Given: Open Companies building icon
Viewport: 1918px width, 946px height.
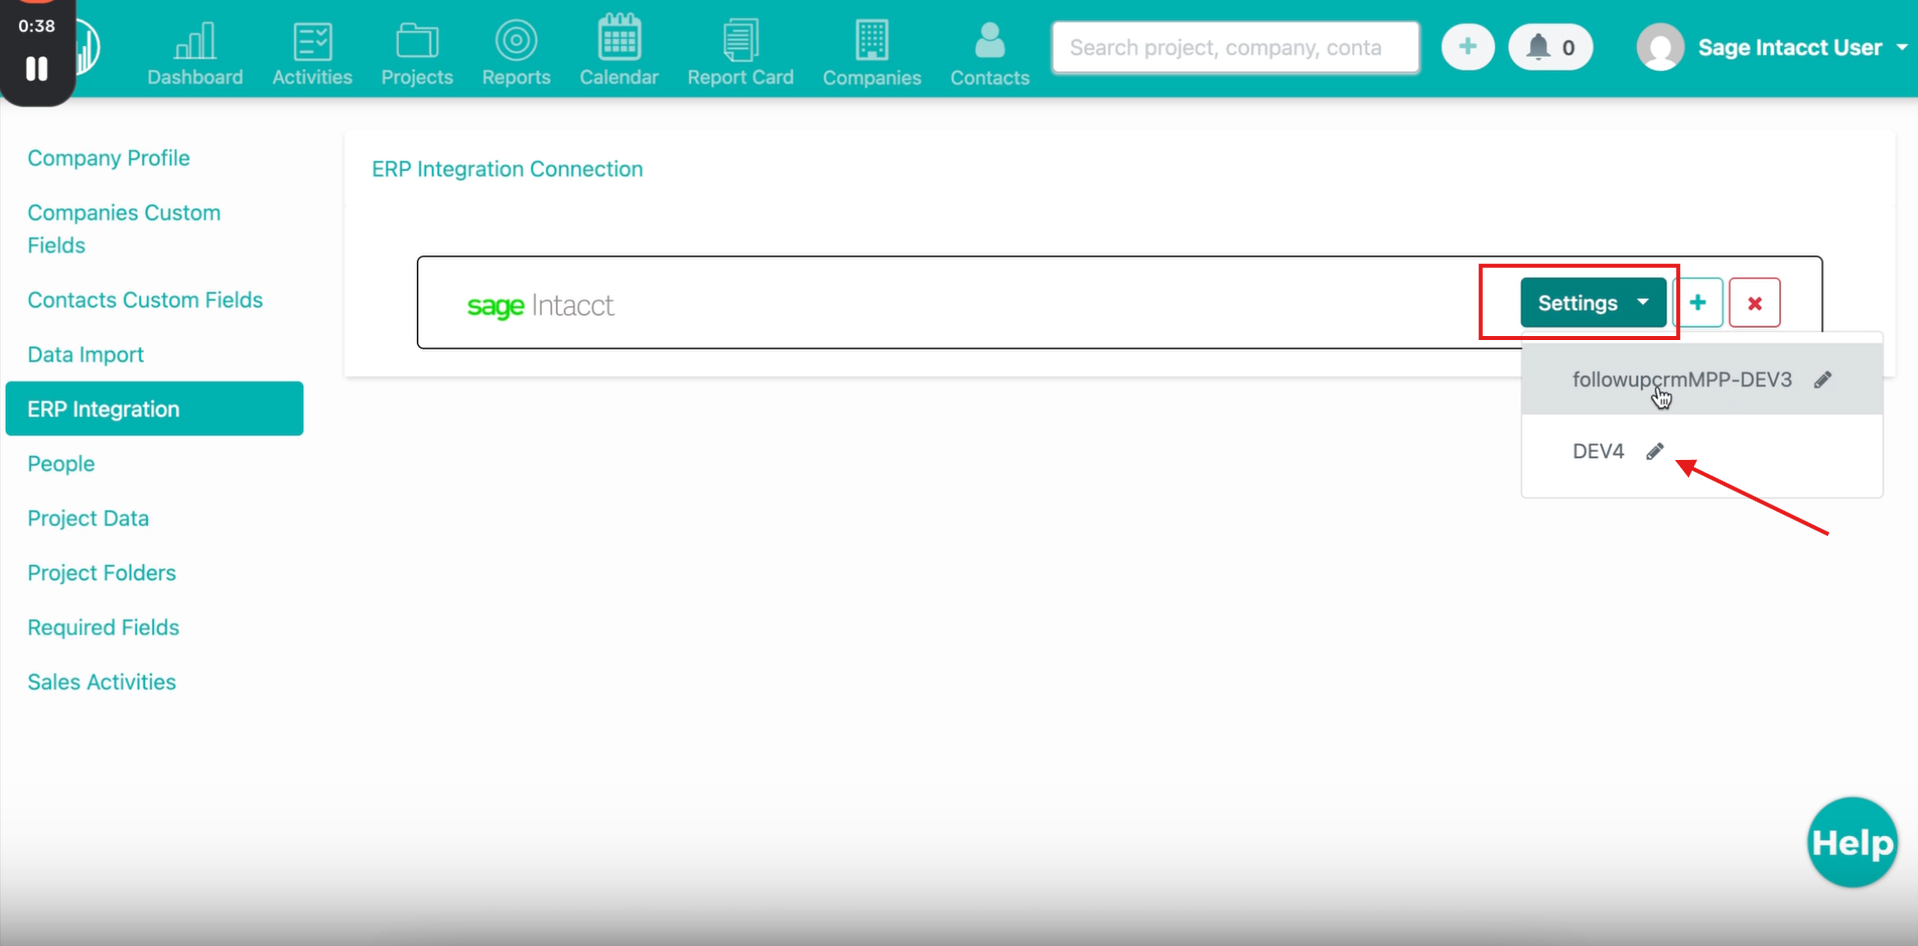Looking at the screenshot, I should click(x=871, y=41).
